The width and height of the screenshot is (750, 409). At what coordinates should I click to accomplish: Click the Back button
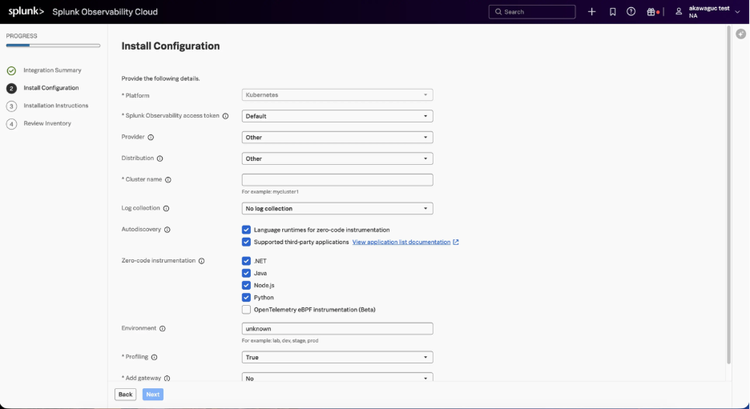pos(125,394)
